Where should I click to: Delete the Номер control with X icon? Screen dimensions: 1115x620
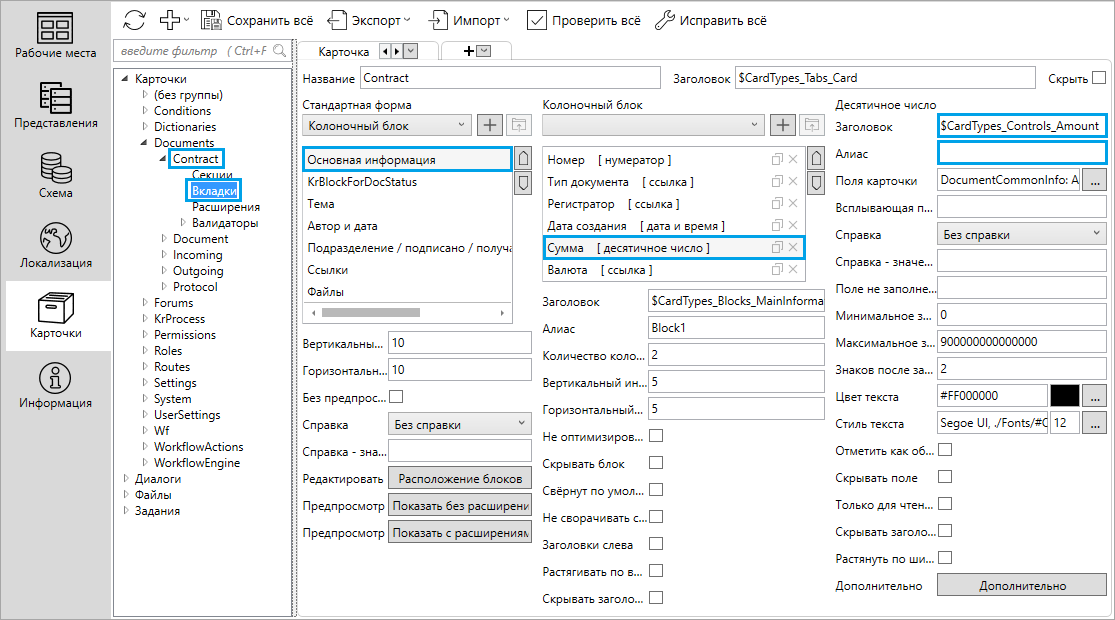click(793, 160)
